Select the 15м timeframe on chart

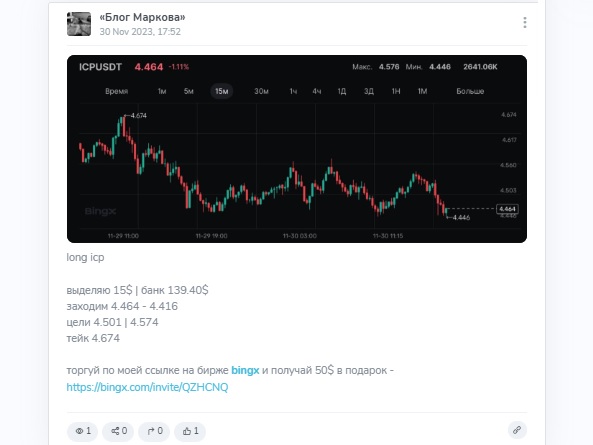click(222, 91)
